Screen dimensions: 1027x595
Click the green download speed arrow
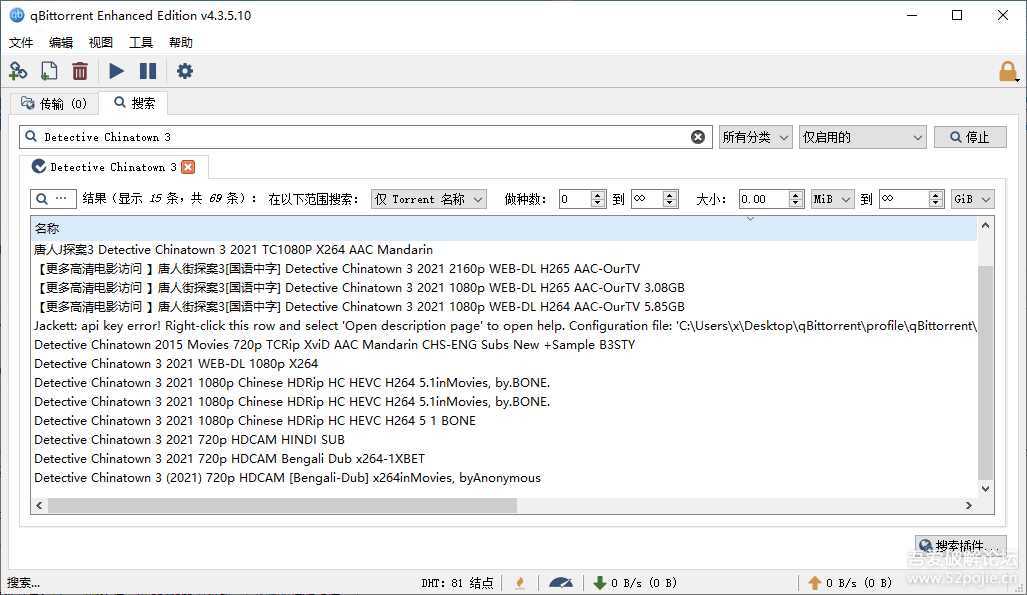point(599,583)
